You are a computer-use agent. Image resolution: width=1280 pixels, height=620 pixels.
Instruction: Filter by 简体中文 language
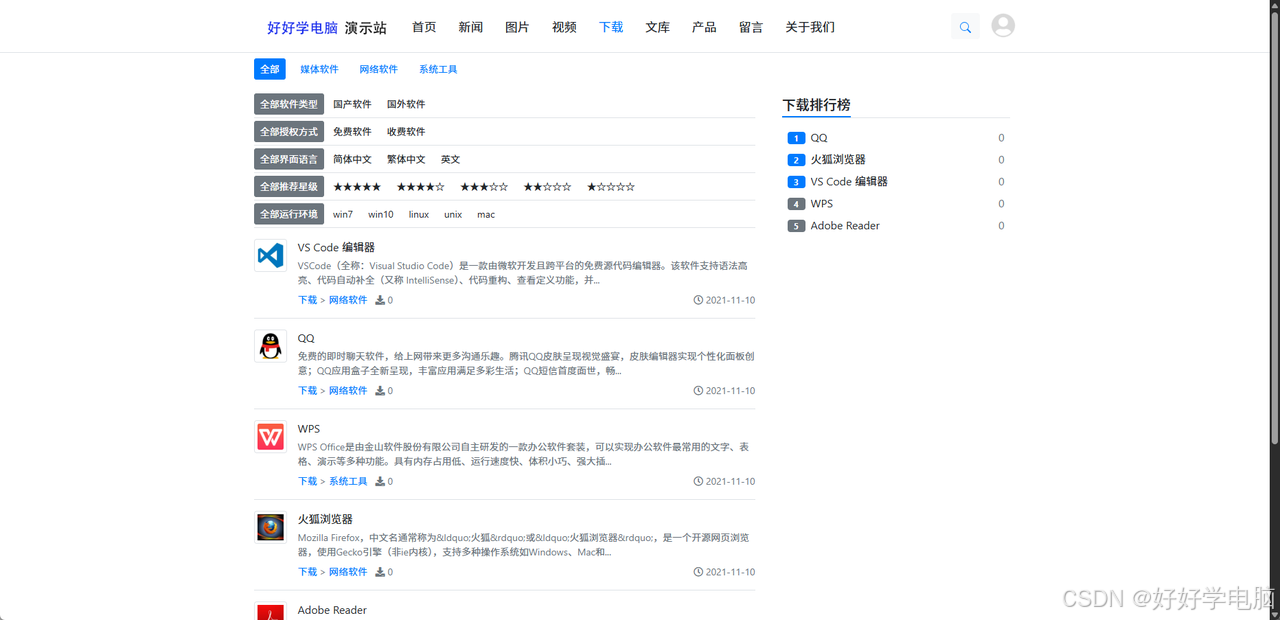point(352,159)
